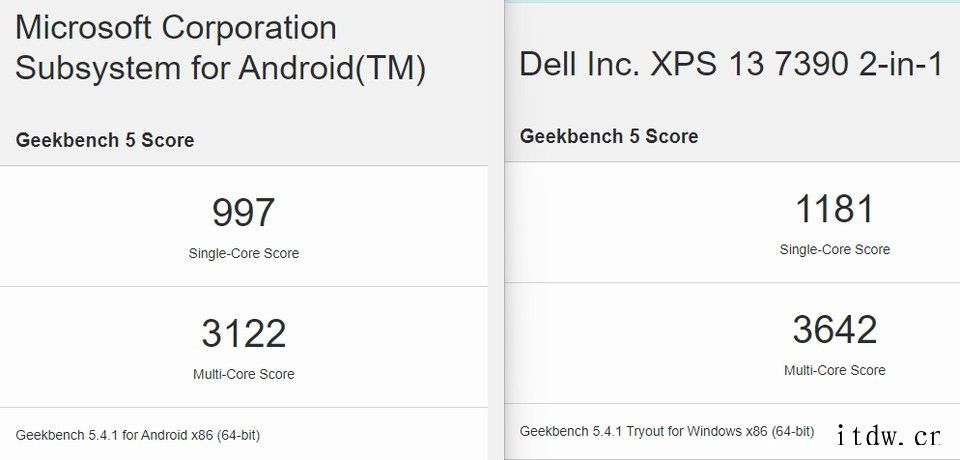Click the Dell Inc. text in the right title
960x460 pixels.
point(579,64)
